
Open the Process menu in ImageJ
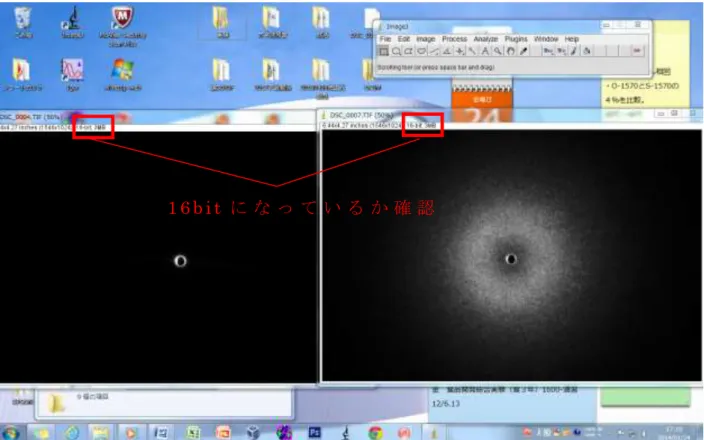pyautogui.click(x=454, y=39)
